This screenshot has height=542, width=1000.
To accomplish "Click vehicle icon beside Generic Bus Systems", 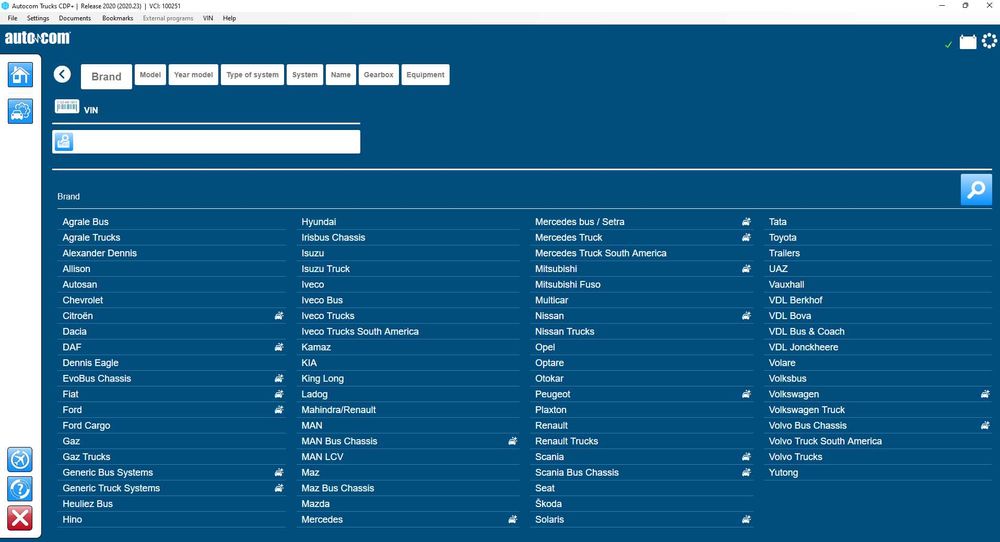I will [279, 472].
